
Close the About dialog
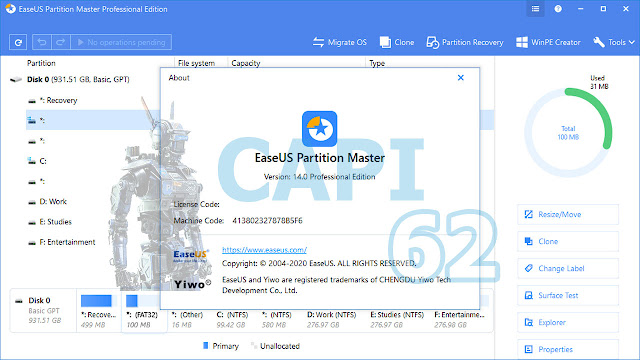pyautogui.click(x=460, y=78)
